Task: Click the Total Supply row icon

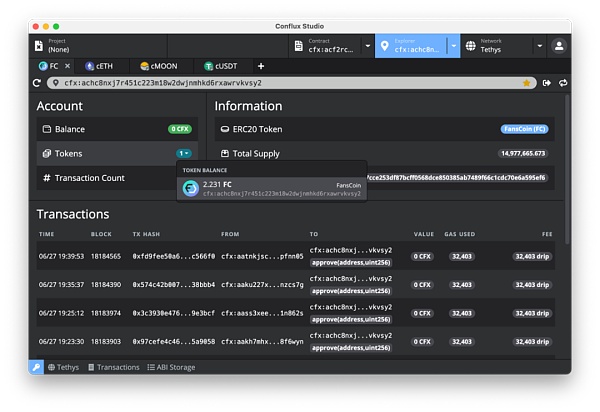Action: click(225, 153)
